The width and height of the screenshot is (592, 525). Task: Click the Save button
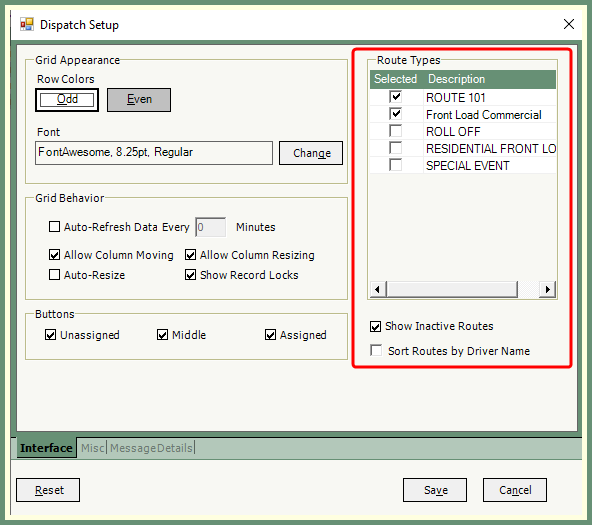click(435, 490)
